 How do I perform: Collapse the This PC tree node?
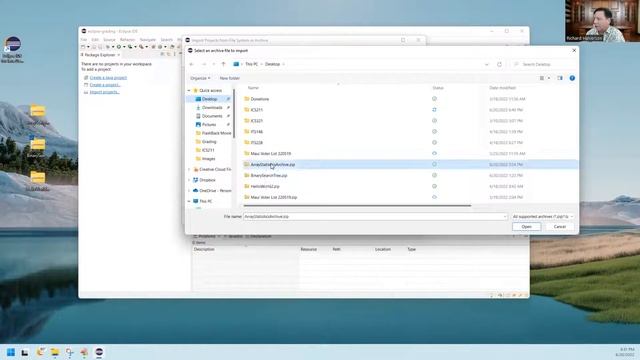(x=189, y=201)
